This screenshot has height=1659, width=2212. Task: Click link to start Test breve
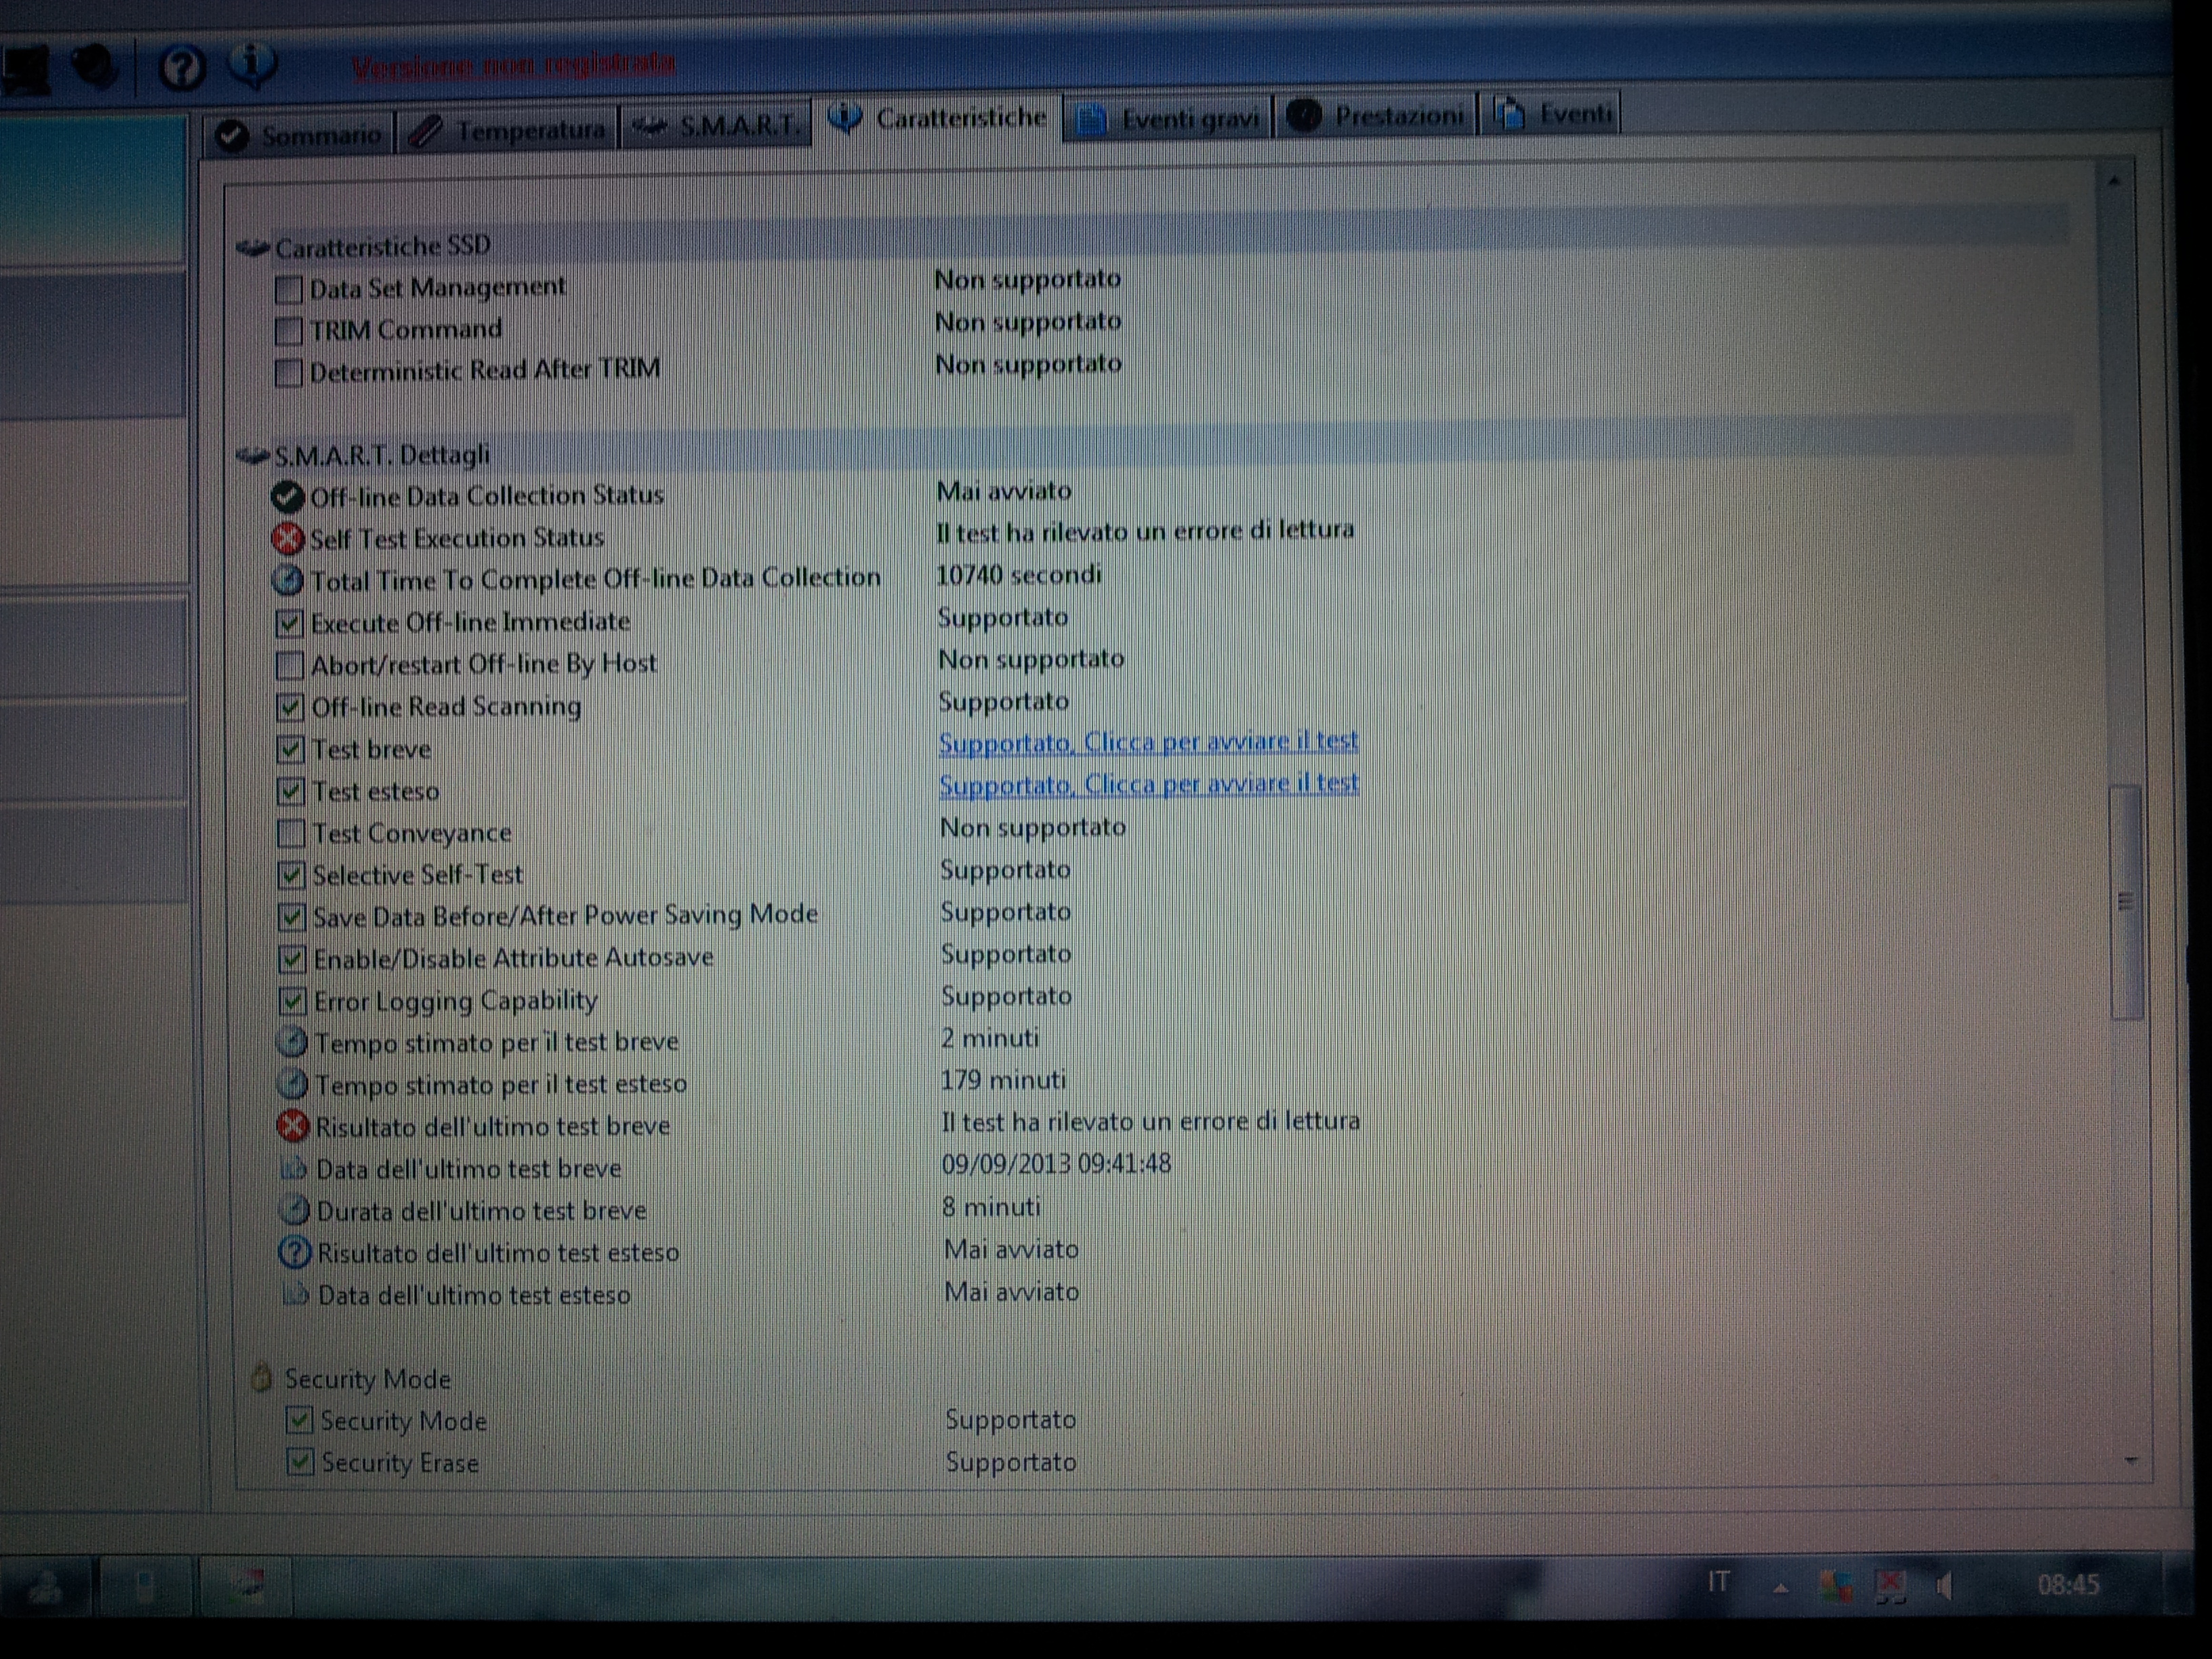pos(1147,743)
